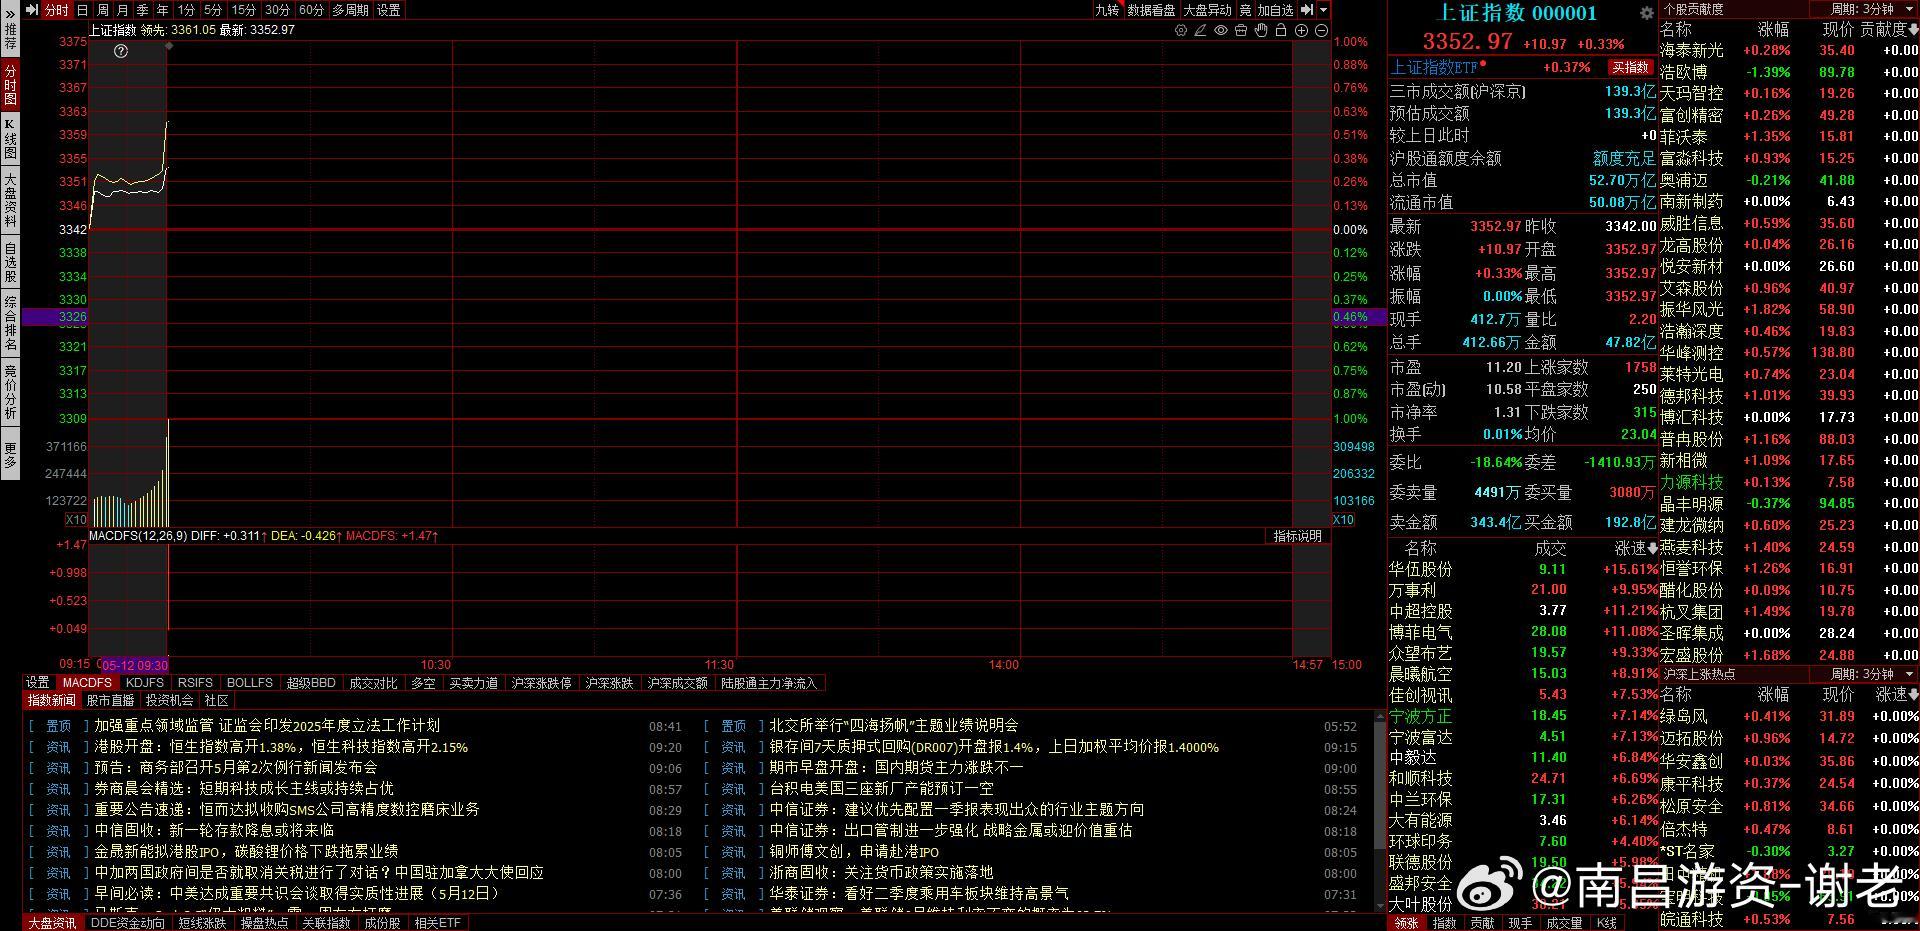Toggle the X10 volume scale on right
This screenshot has width=1920, height=931.
pos(1343,520)
